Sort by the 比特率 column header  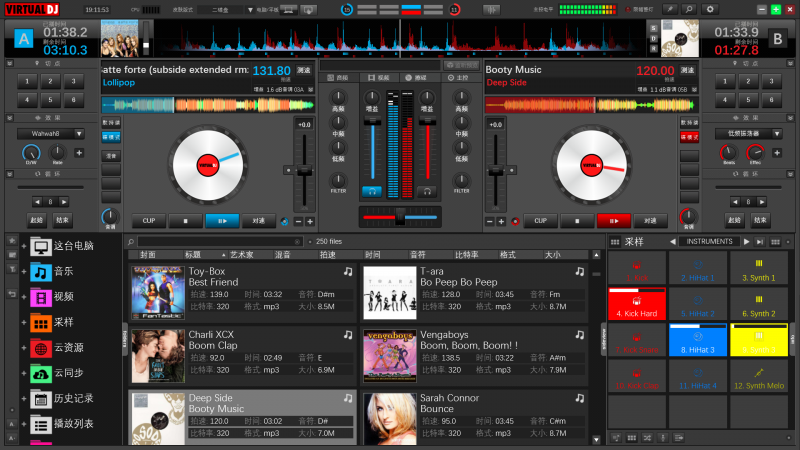(x=466, y=255)
